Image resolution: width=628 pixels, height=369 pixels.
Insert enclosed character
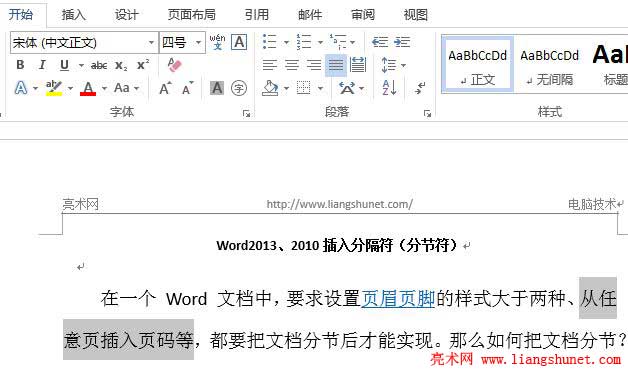click(x=239, y=88)
